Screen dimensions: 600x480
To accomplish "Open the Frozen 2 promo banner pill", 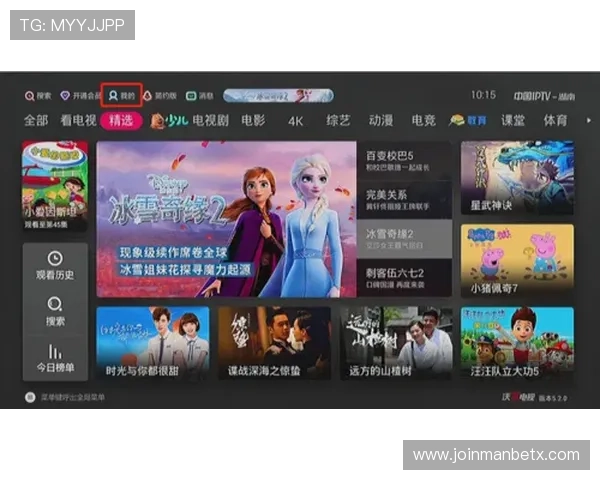I will coord(278,96).
